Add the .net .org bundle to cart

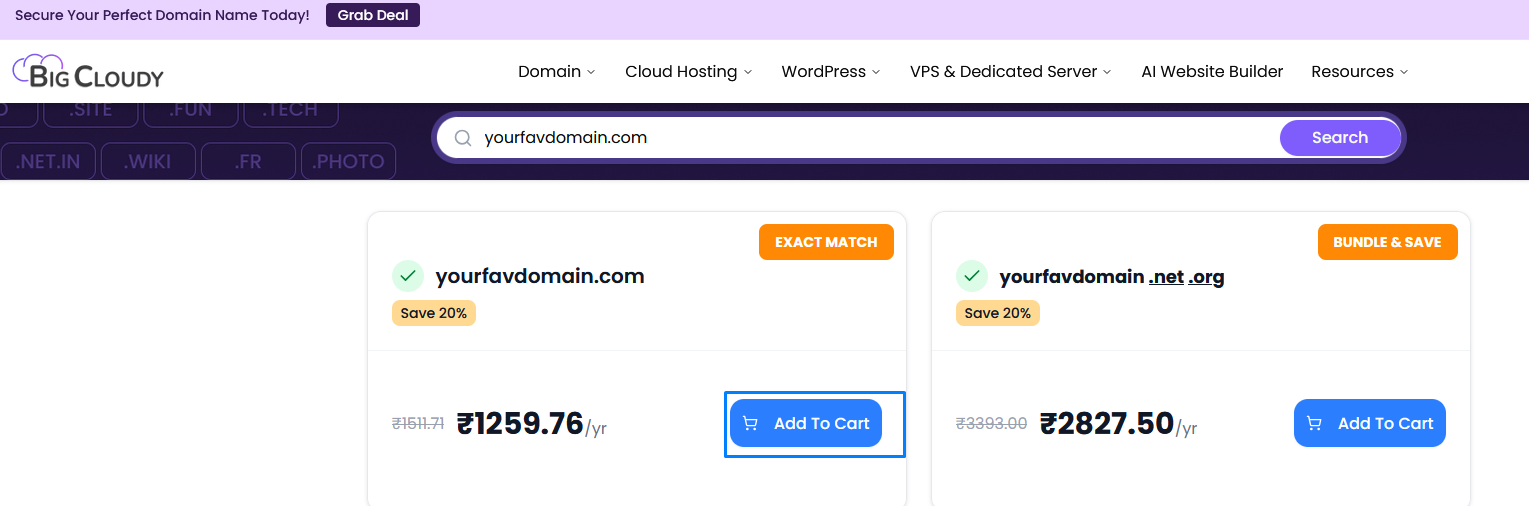[1369, 423]
